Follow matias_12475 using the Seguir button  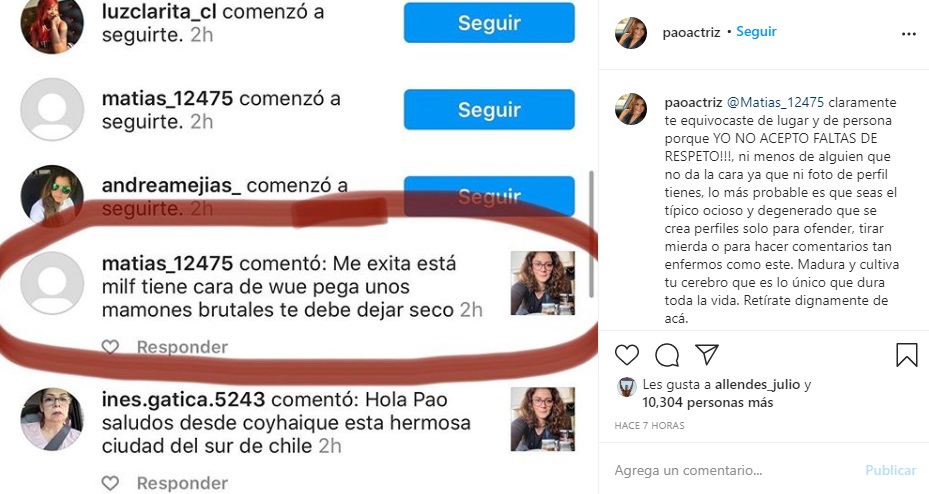(x=489, y=110)
